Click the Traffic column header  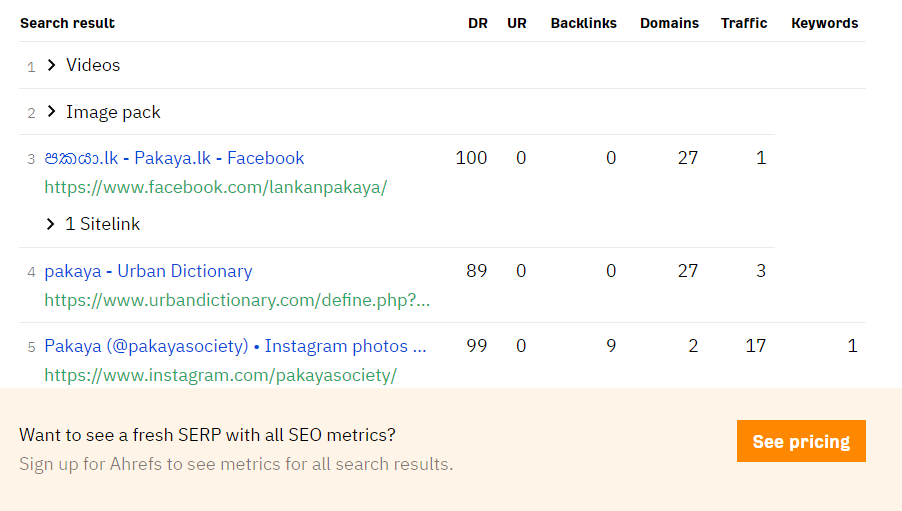click(744, 23)
